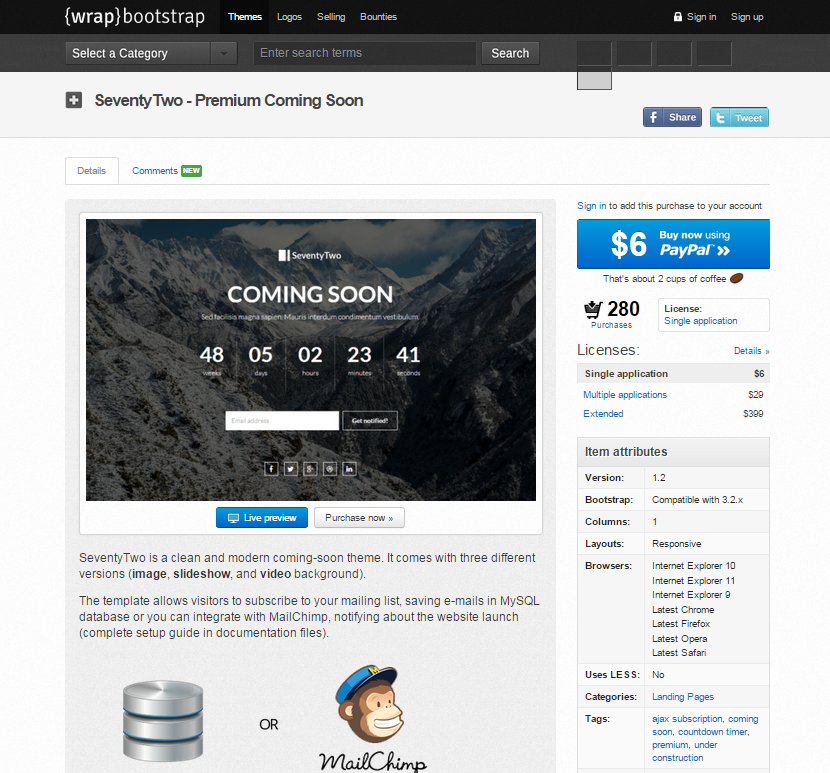Open the Live preview
The image size is (830, 773).
[x=261, y=517]
